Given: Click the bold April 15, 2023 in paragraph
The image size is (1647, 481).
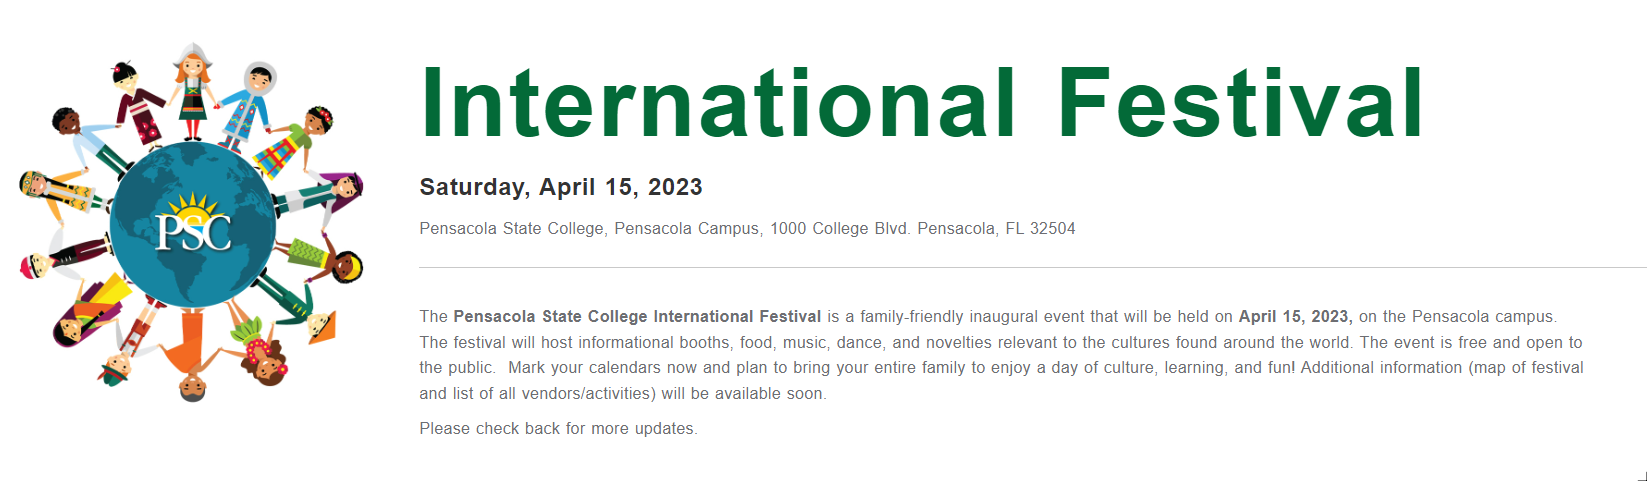Looking at the screenshot, I should [1295, 316].
